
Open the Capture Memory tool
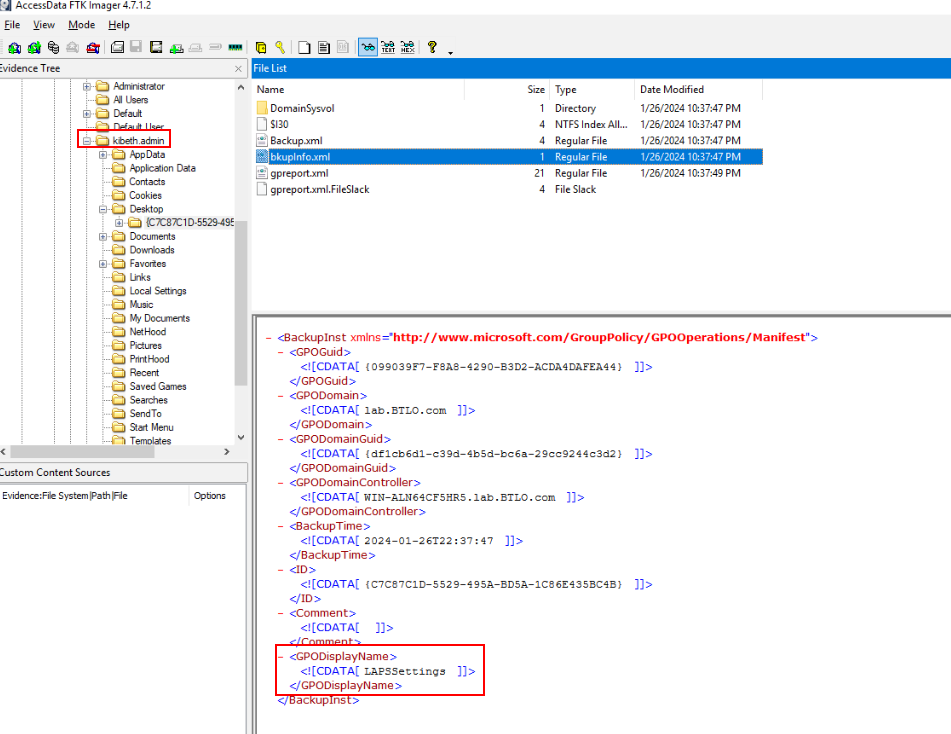pos(235,47)
